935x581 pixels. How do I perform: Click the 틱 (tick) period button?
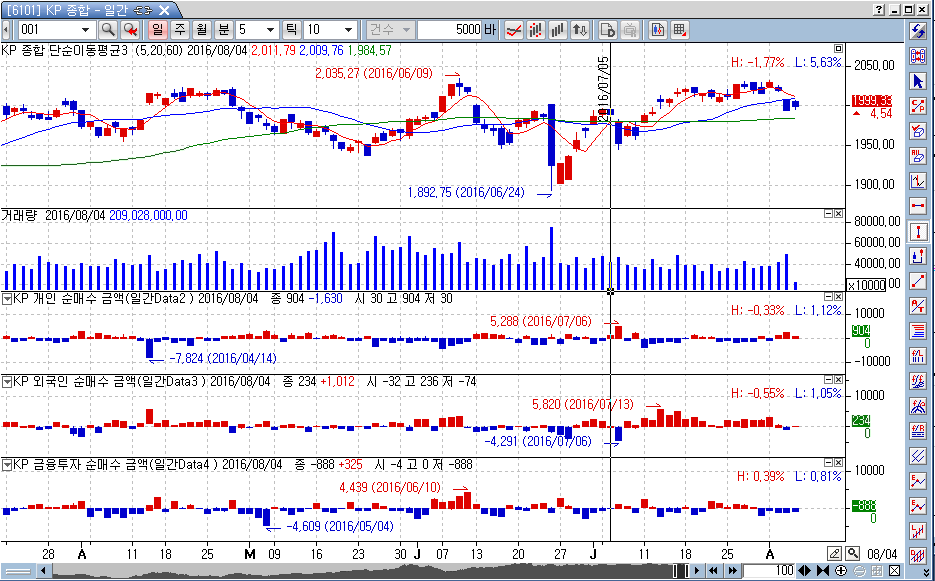(x=291, y=30)
